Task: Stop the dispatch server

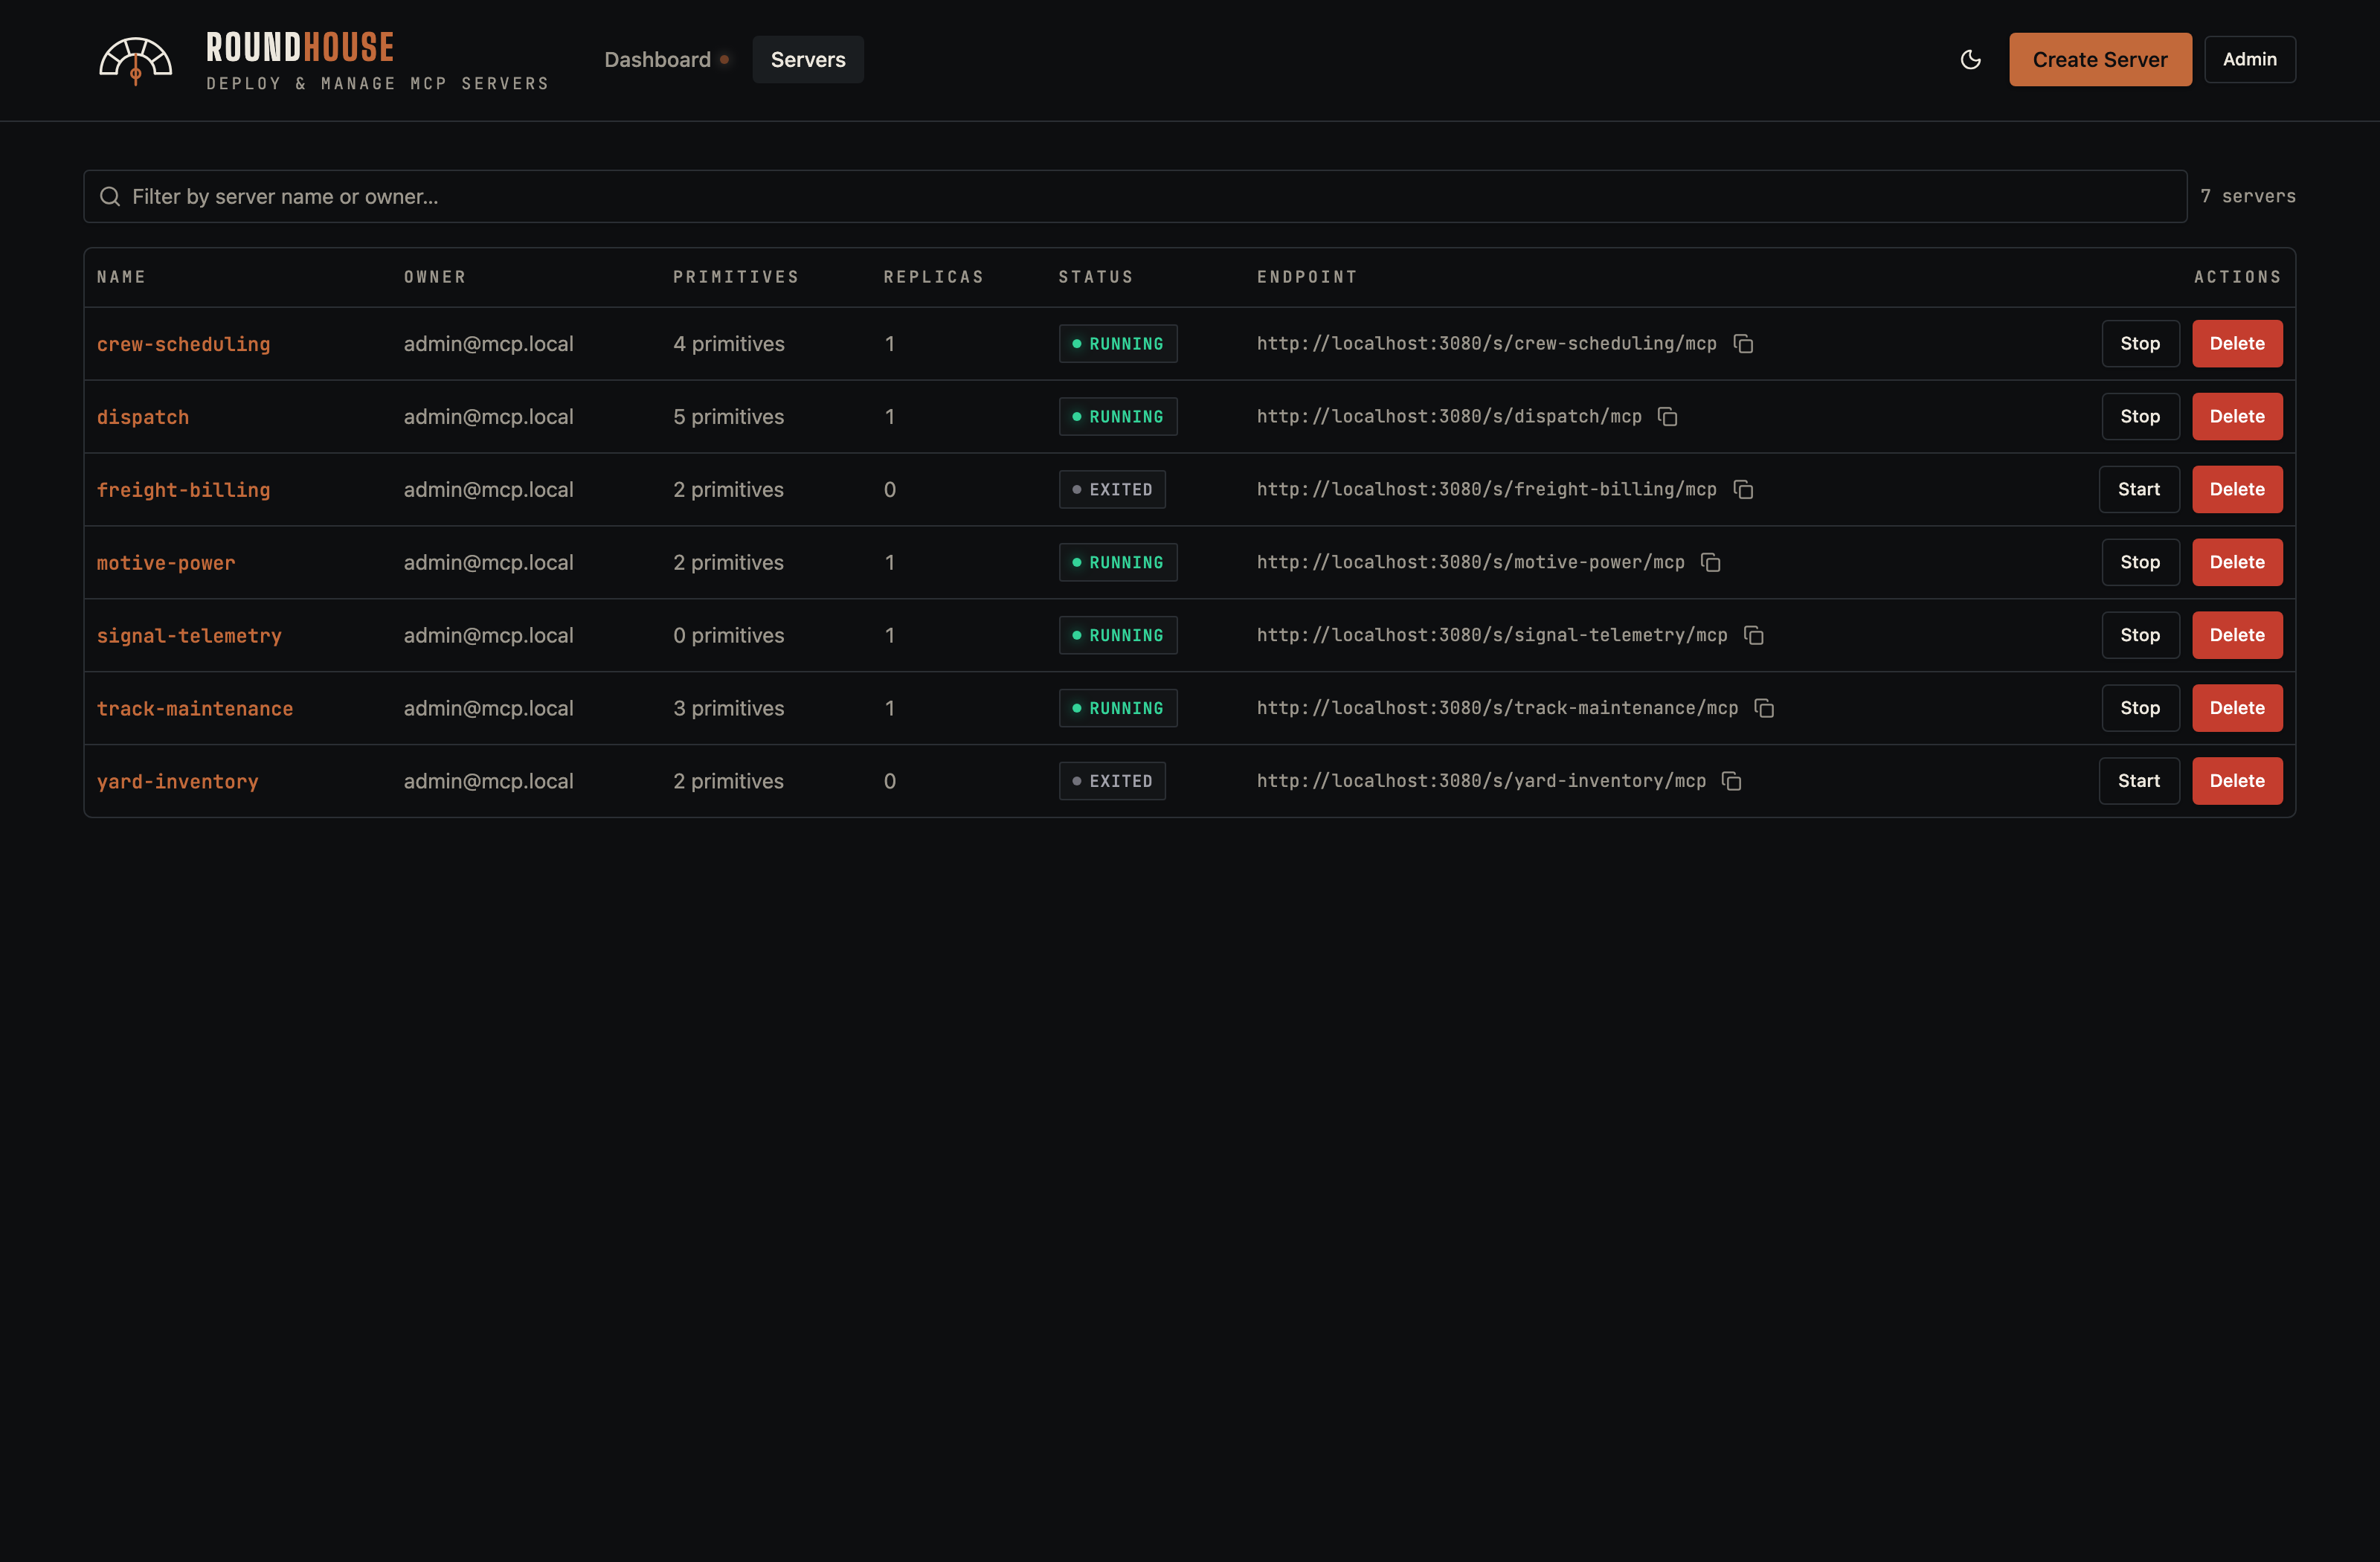Action: point(2140,417)
